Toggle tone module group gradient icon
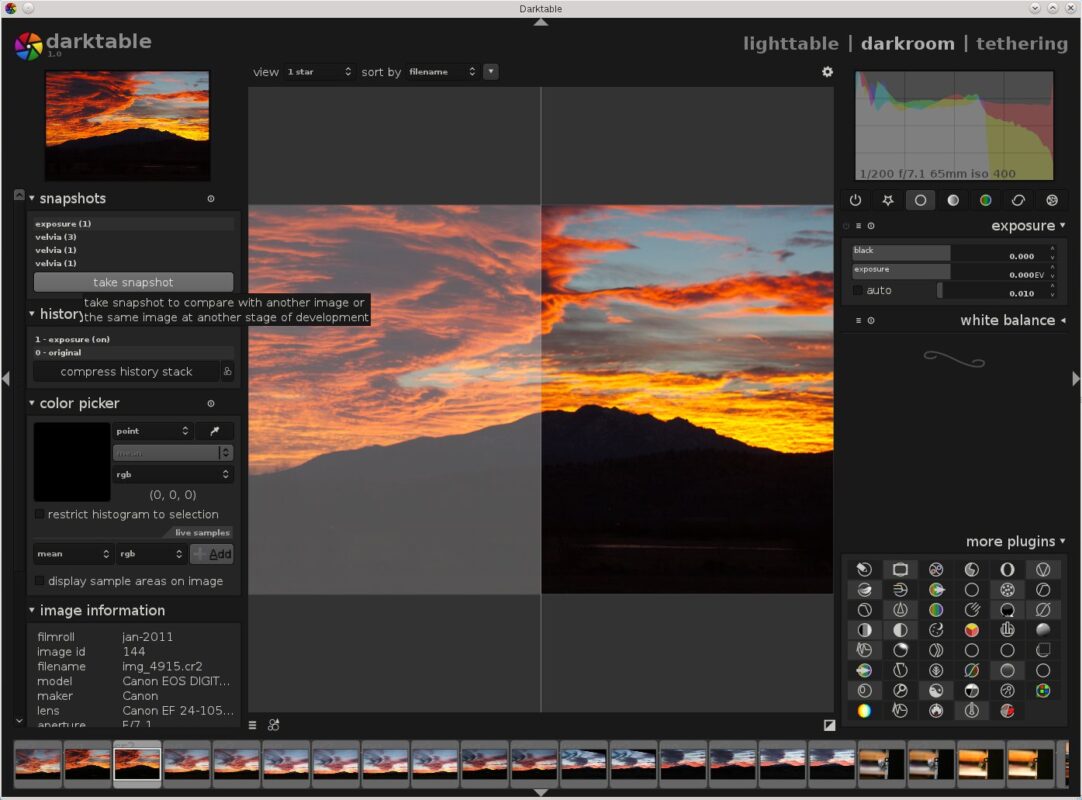The width and height of the screenshot is (1082, 800). (953, 200)
